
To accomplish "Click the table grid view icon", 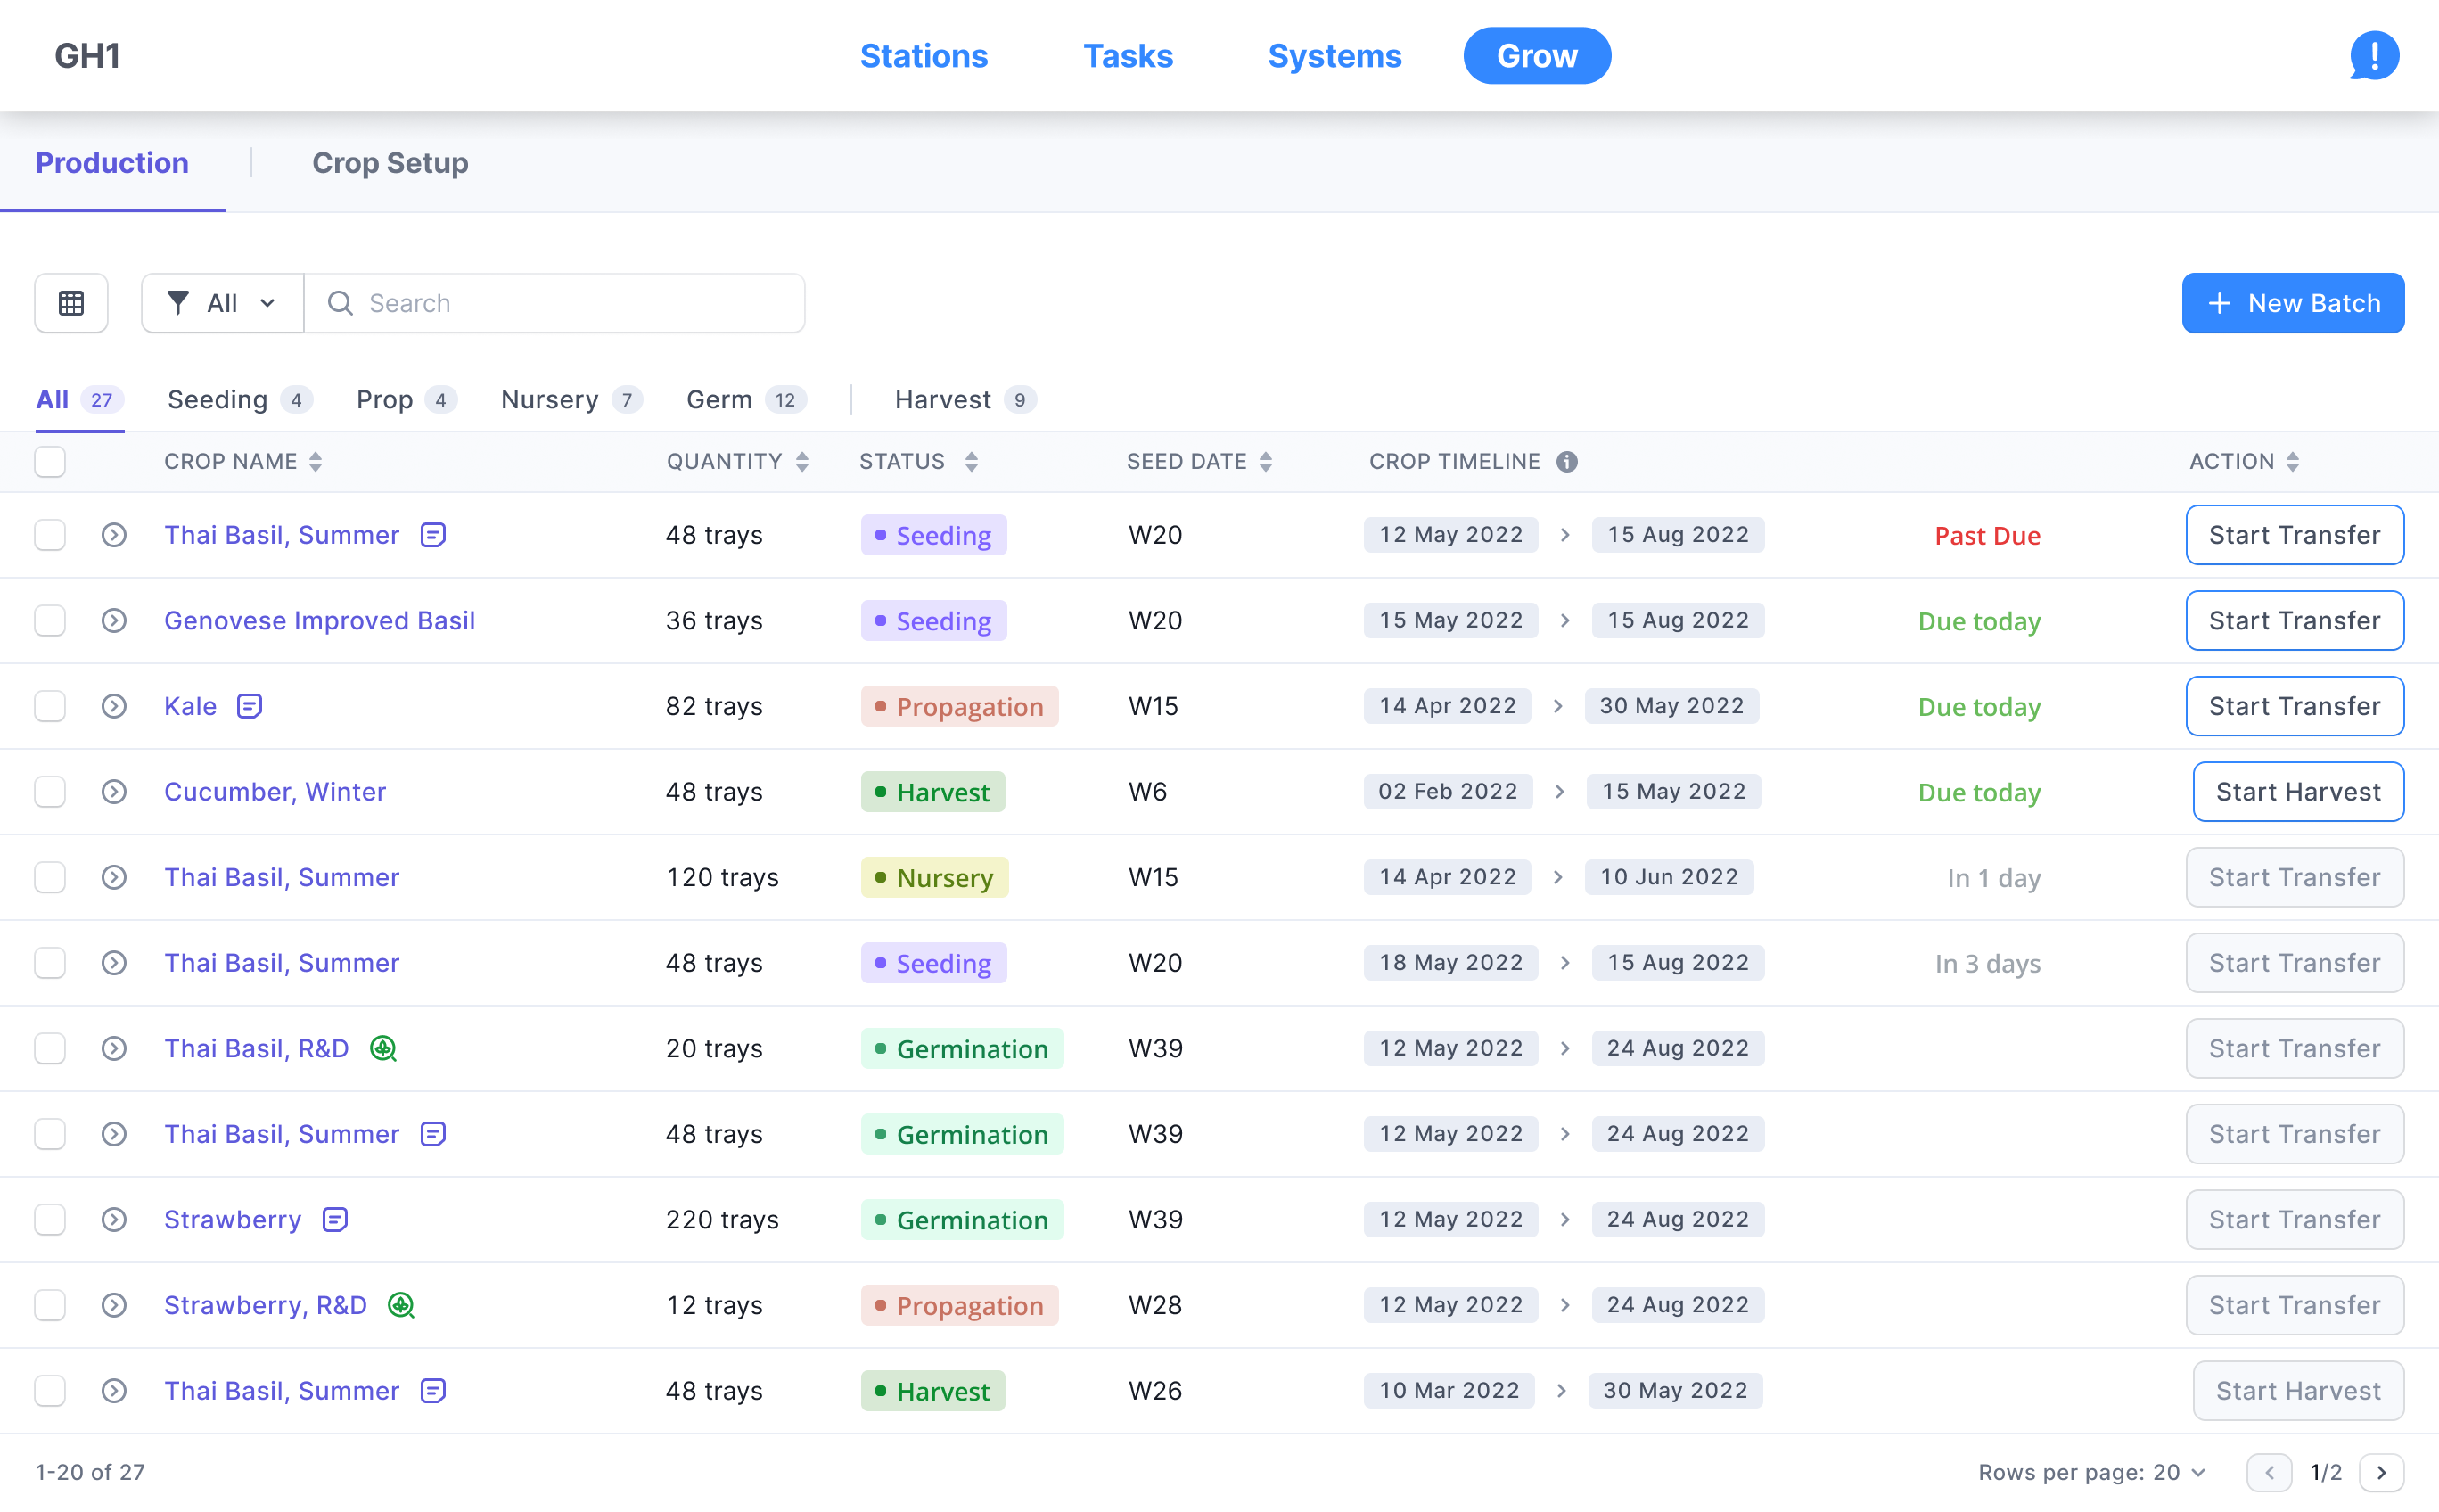I will click(71, 303).
